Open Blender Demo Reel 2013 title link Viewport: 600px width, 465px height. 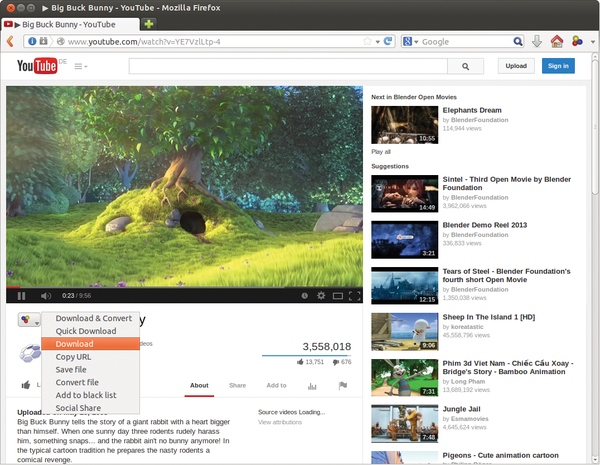[x=485, y=225]
